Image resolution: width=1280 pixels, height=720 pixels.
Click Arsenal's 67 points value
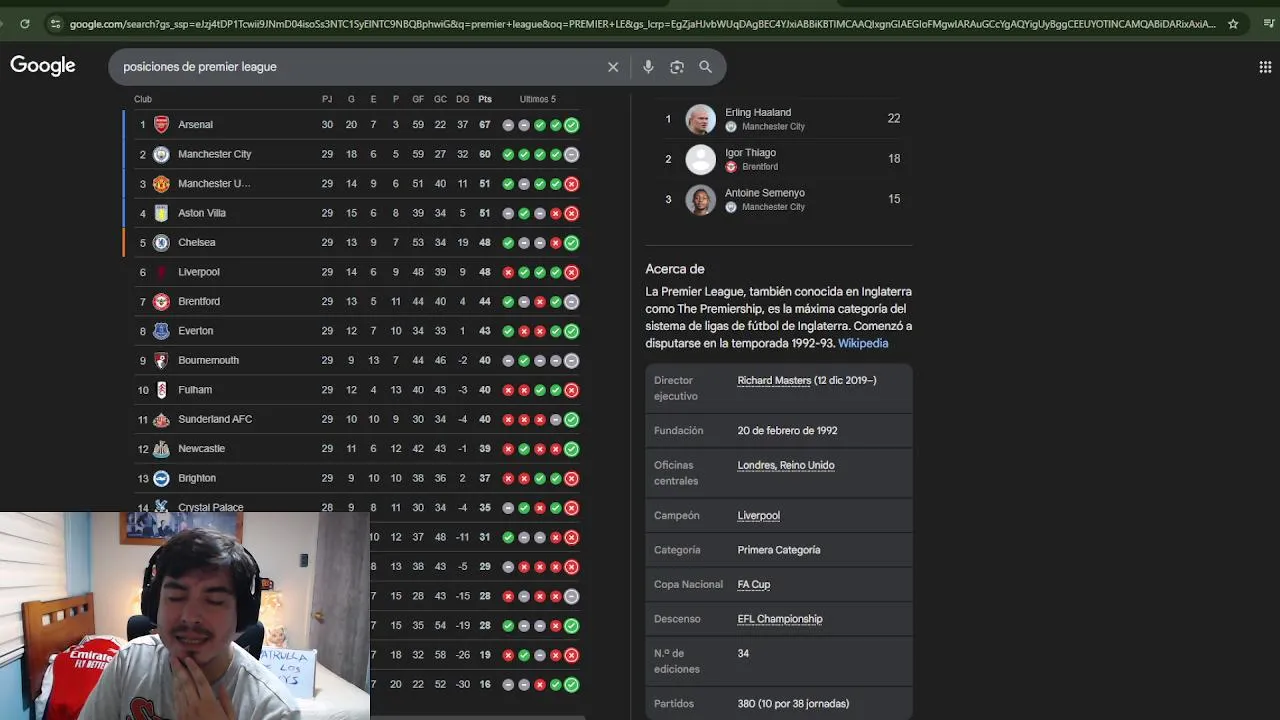485,125
